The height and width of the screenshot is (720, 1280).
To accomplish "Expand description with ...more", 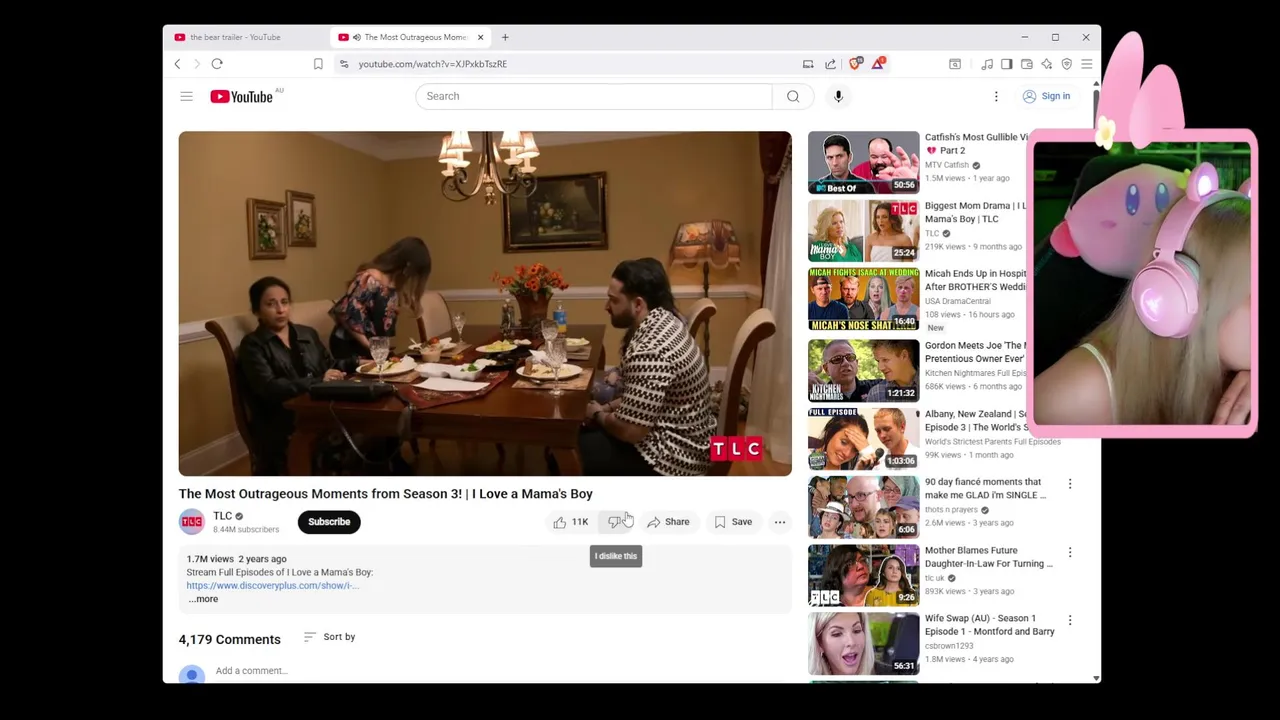I will pyautogui.click(x=203, y=599).
